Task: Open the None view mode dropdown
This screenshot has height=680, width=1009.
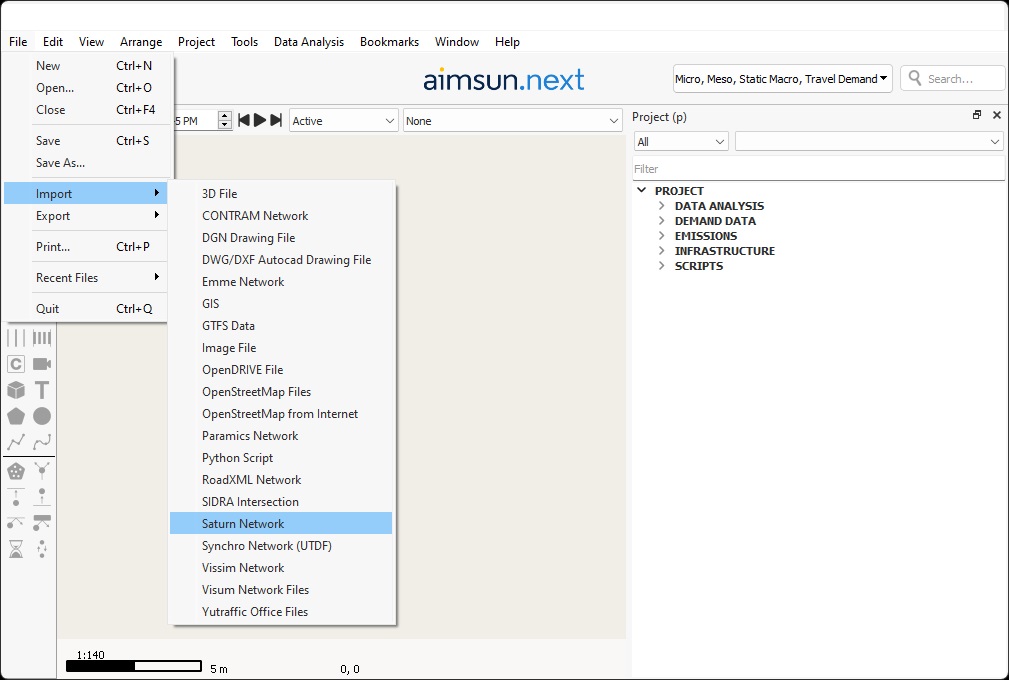Action: tap(512, 121)
